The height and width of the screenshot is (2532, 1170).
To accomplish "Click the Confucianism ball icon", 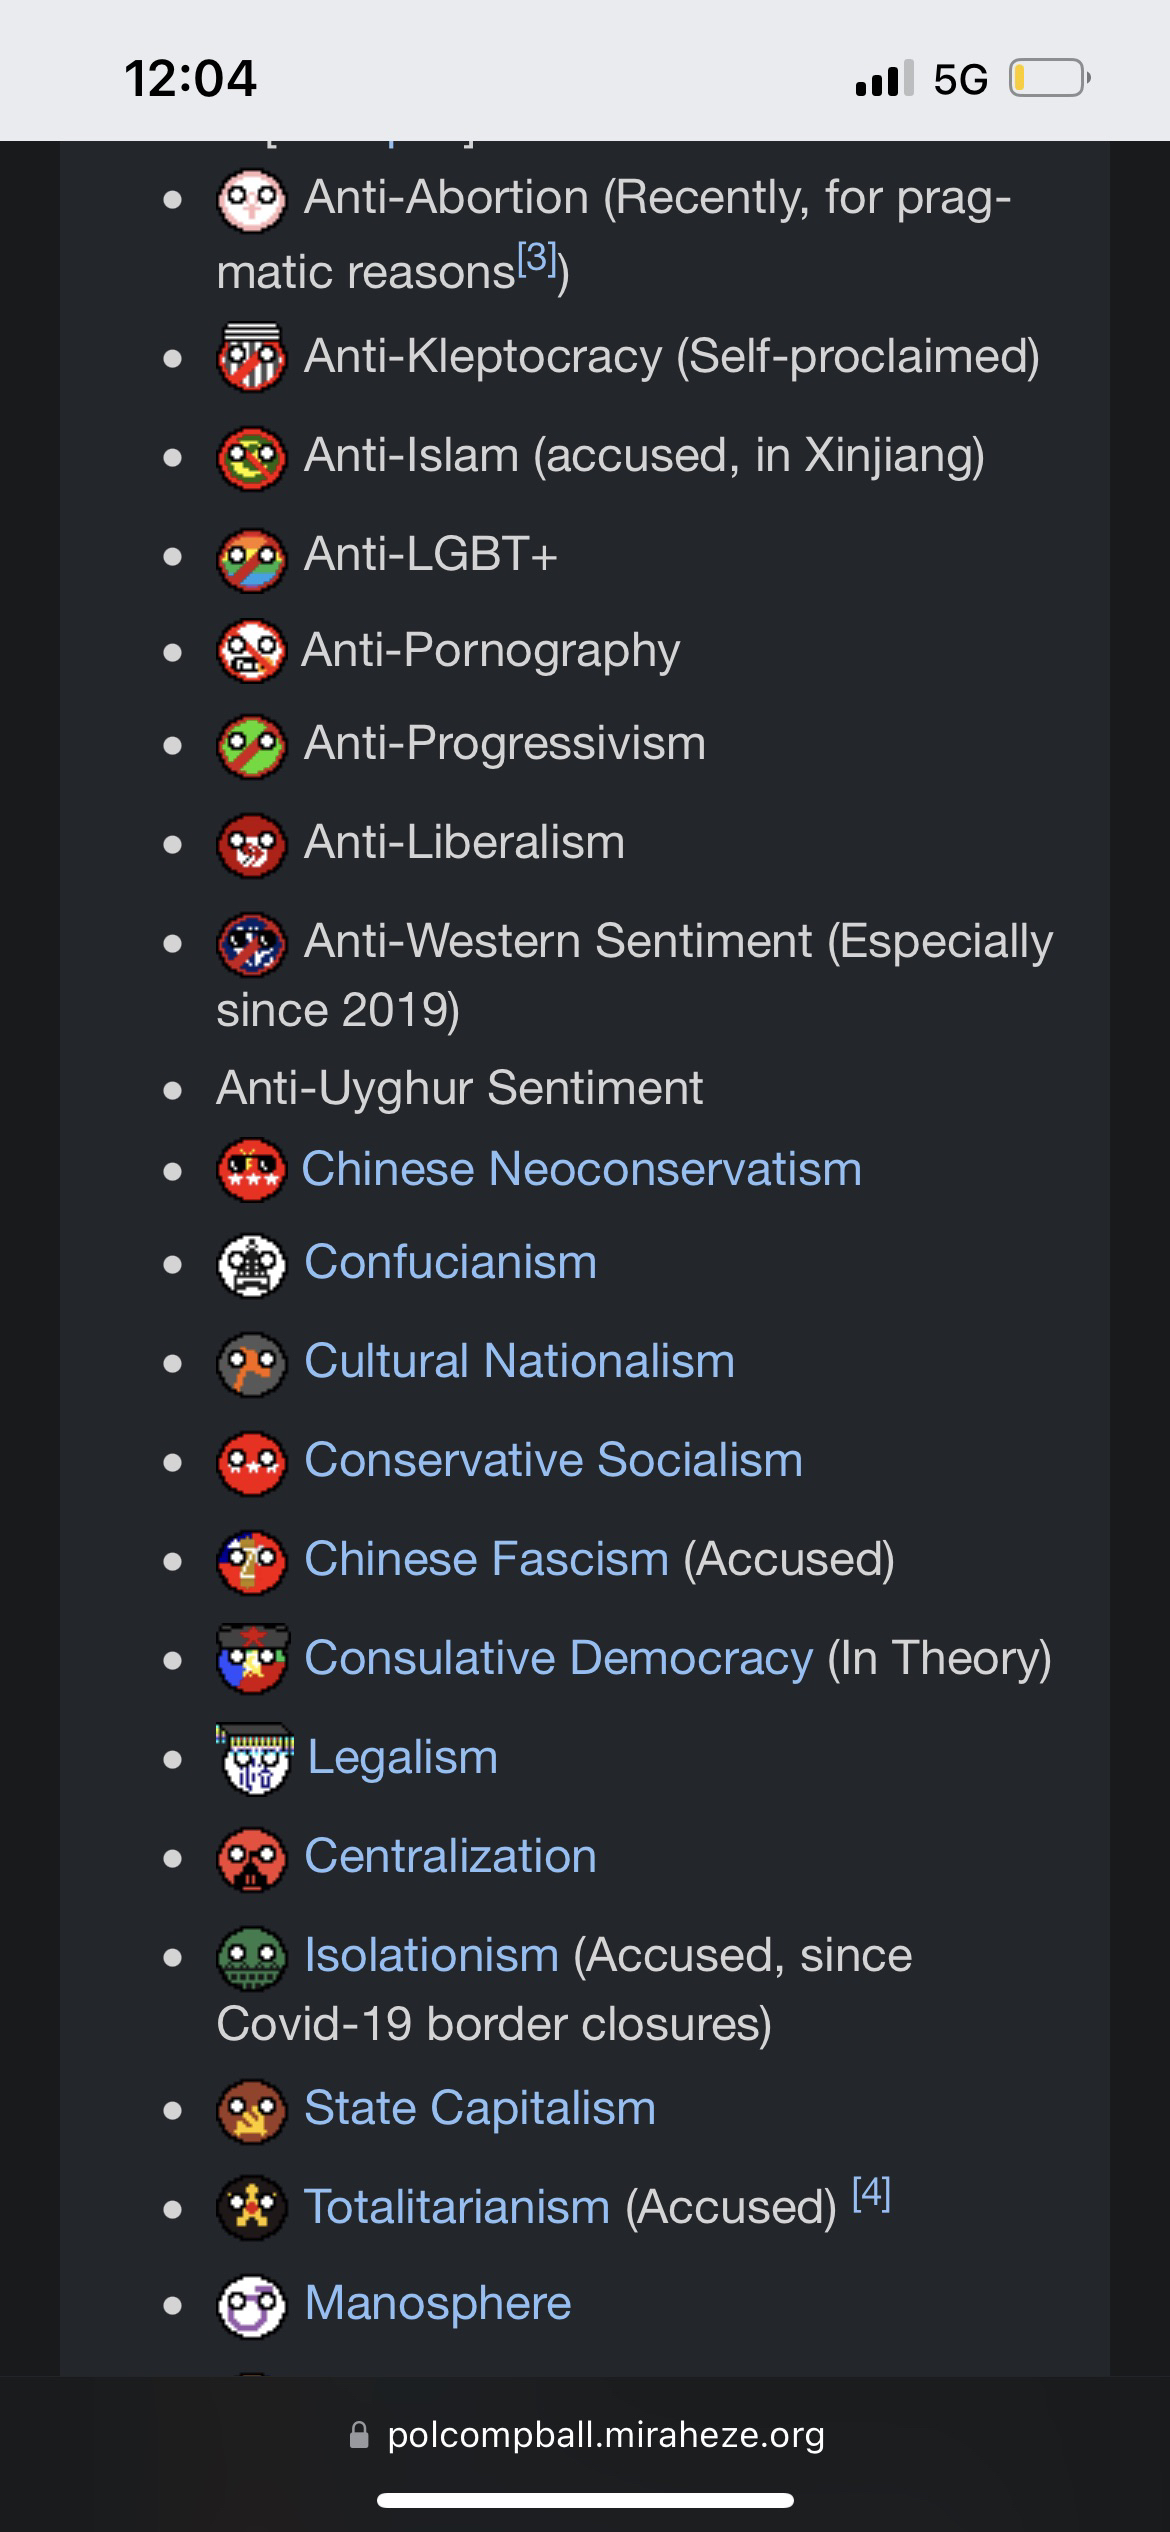I will point(252,1265).
